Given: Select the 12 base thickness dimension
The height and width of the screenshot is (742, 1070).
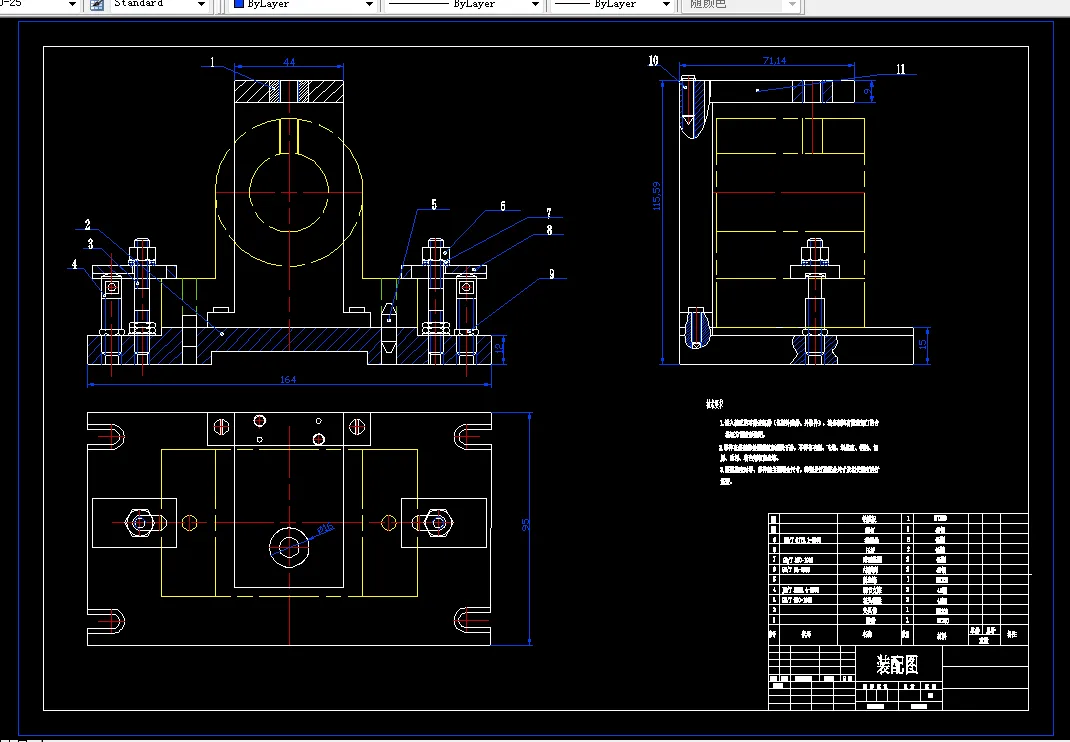Looking at the screenshot, I should (500, 347).
